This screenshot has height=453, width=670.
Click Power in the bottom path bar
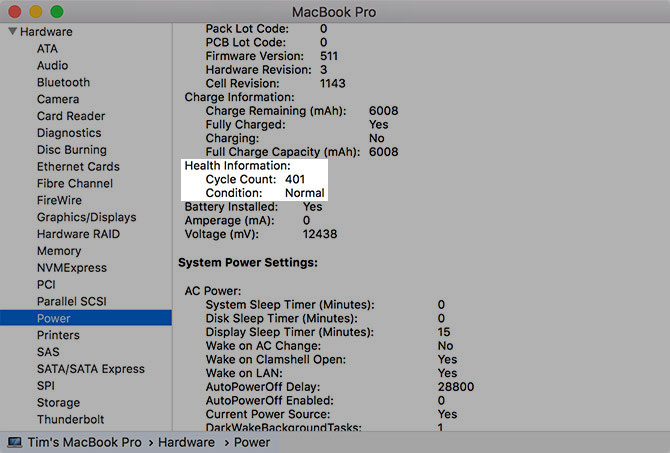[252, 442]
